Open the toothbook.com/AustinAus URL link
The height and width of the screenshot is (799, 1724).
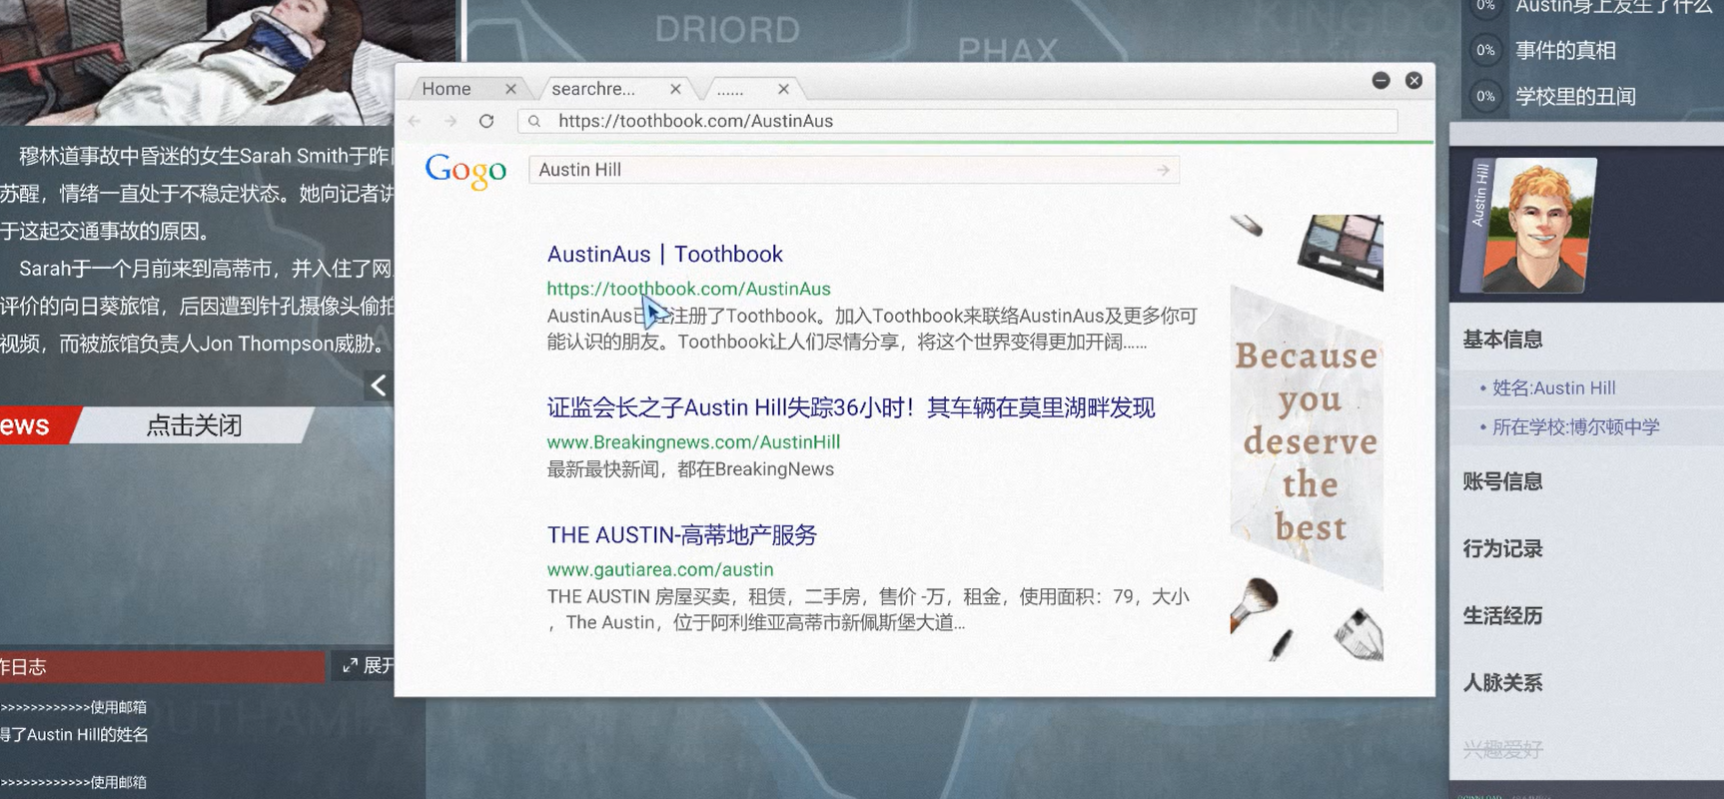pyautogui.click(x=689, y=289)
